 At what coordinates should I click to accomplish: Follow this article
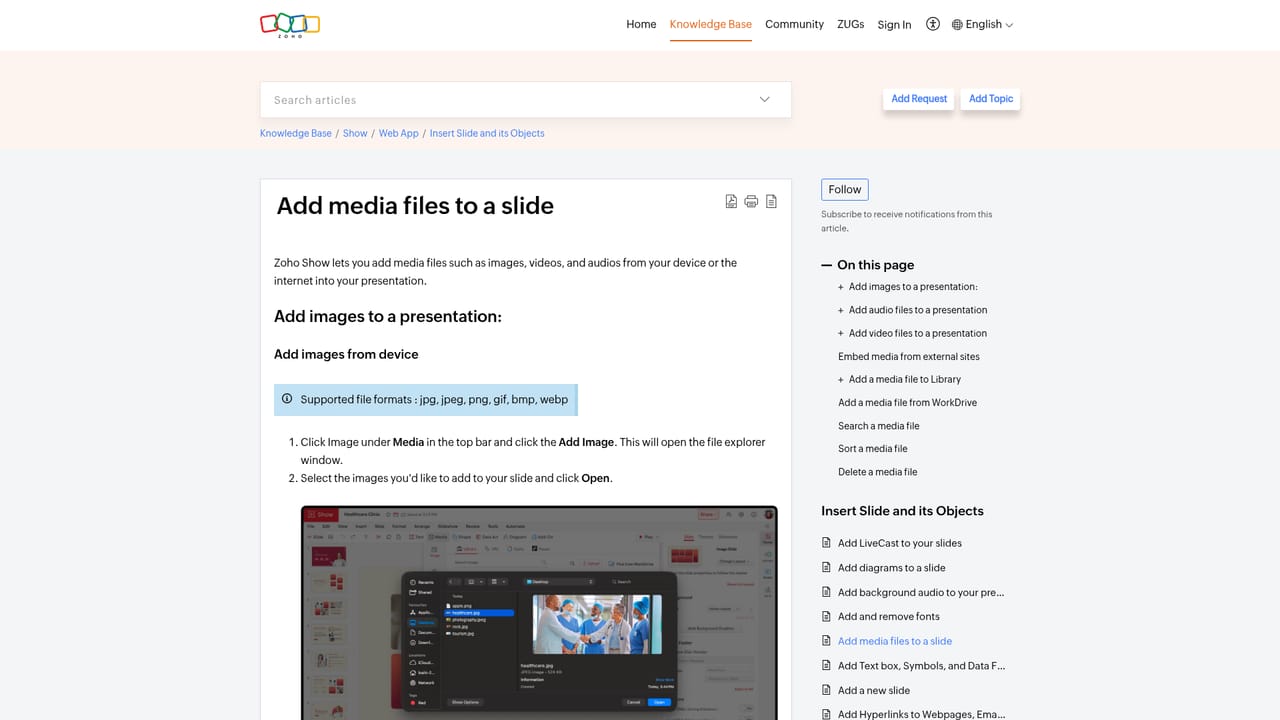(845, 190)
